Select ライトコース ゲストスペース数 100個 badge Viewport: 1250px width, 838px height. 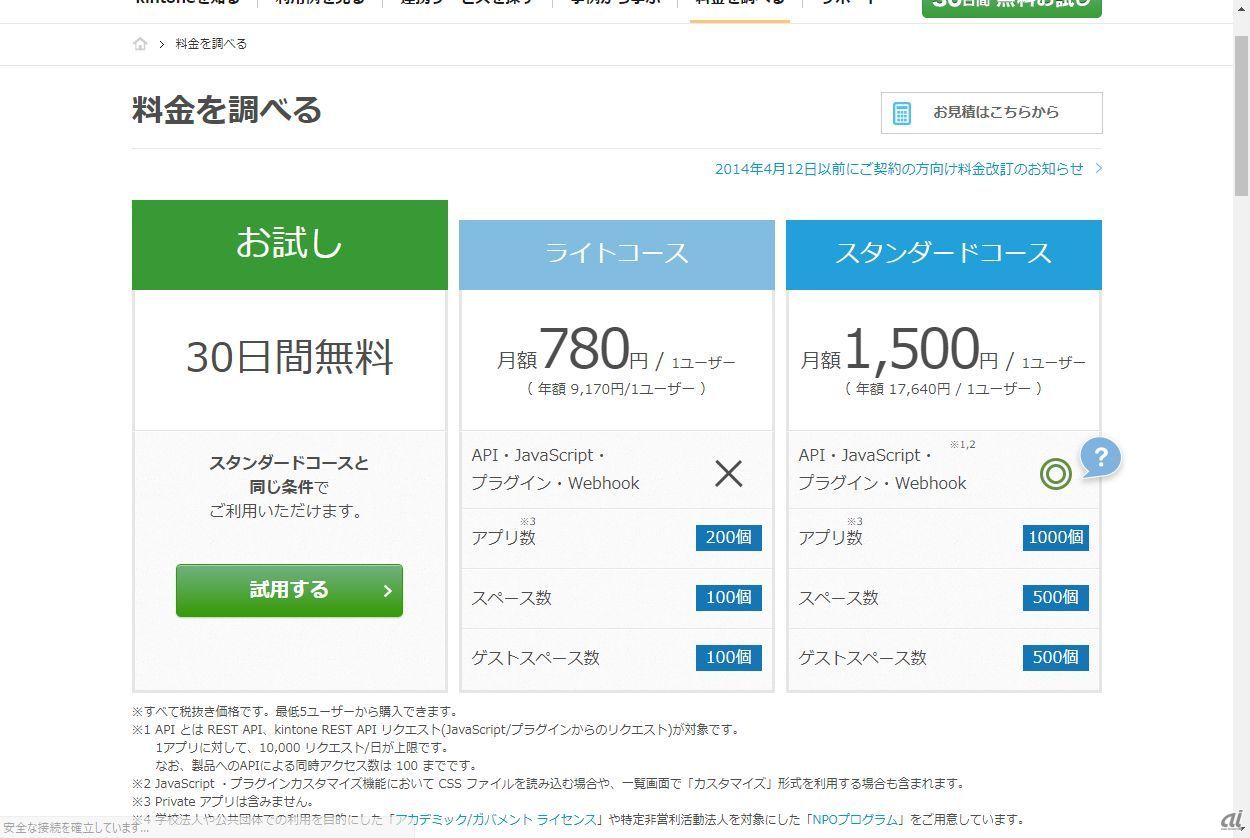(729, 657)
